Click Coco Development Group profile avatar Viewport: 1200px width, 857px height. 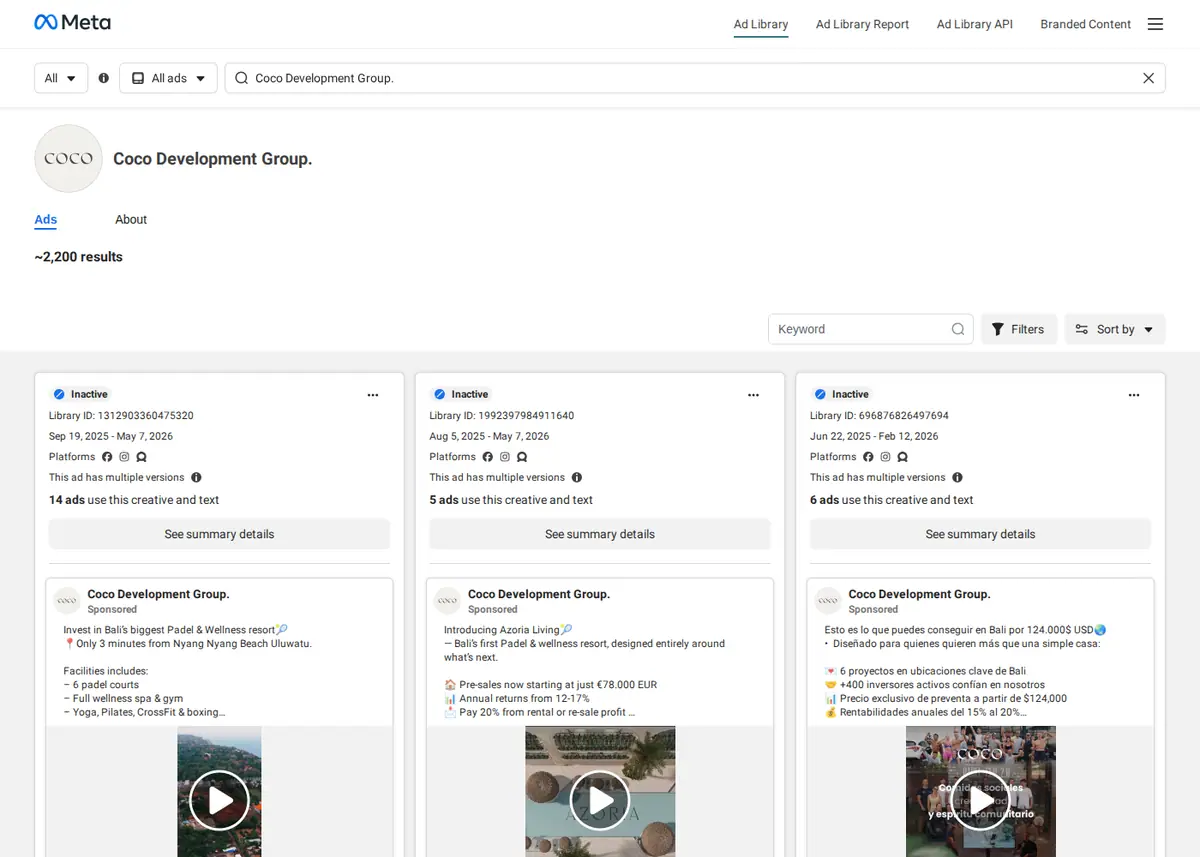coord(68,158)
